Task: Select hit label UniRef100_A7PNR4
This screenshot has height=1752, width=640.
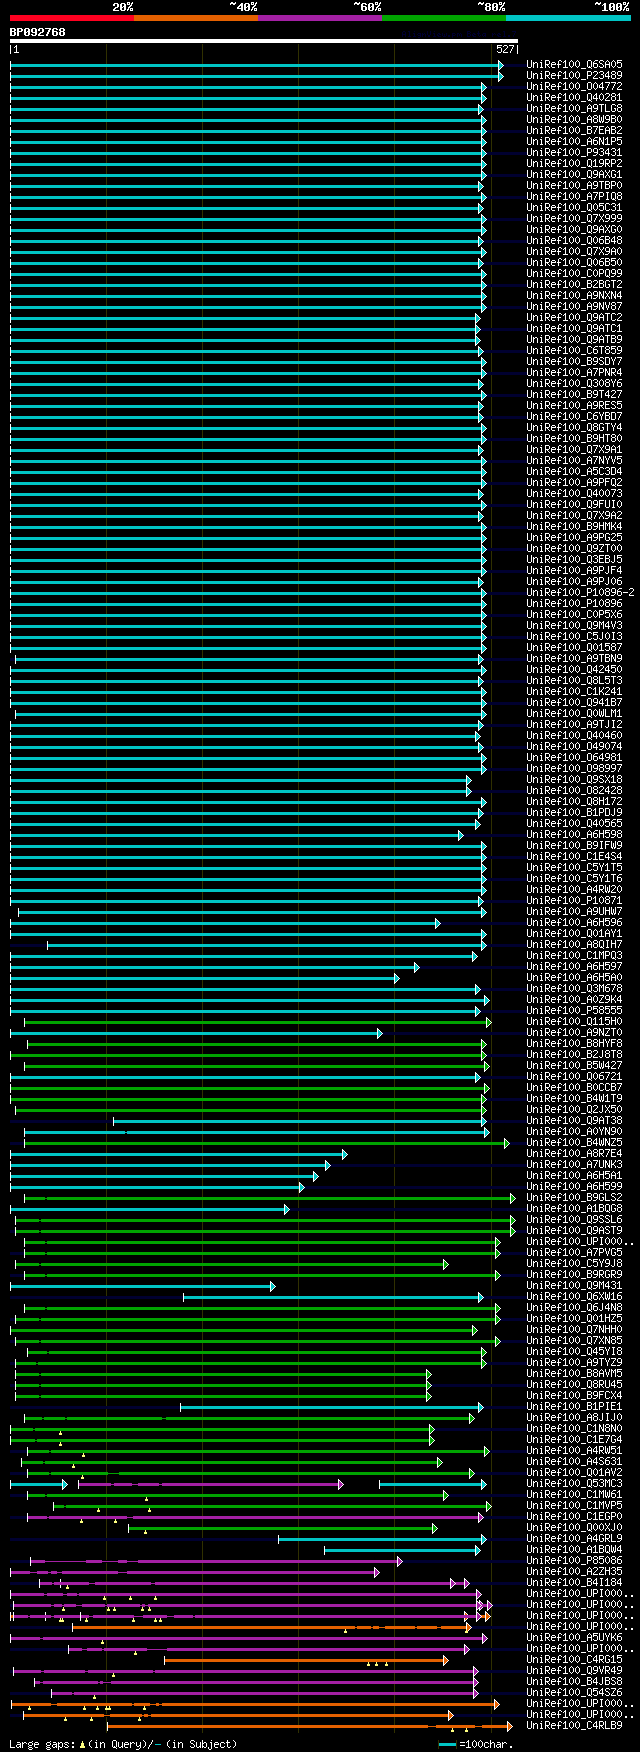Action: pos(574,373)
